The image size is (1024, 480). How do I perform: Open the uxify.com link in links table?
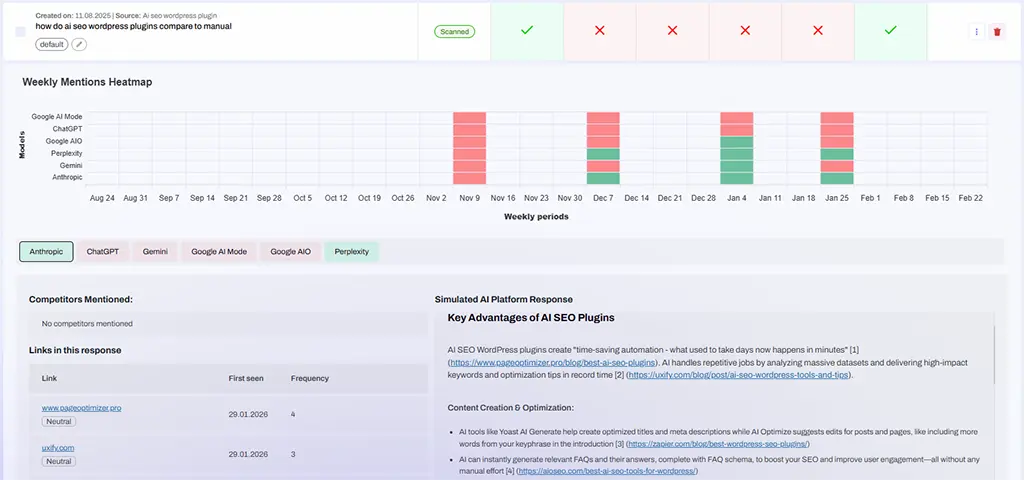coord(58,447)
